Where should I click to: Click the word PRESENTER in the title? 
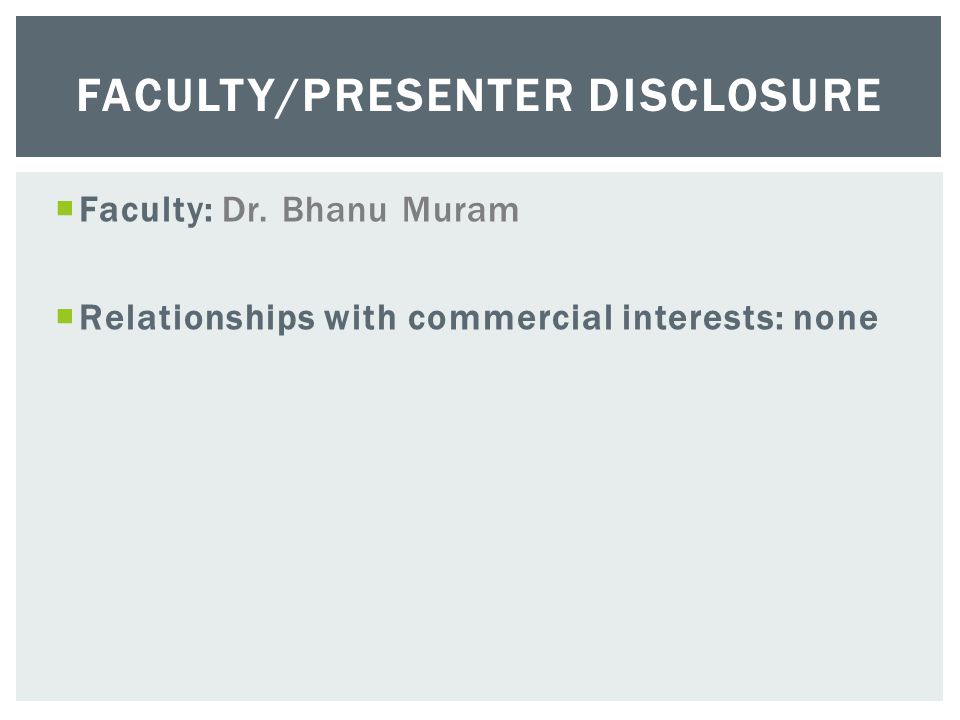(438, 96)
